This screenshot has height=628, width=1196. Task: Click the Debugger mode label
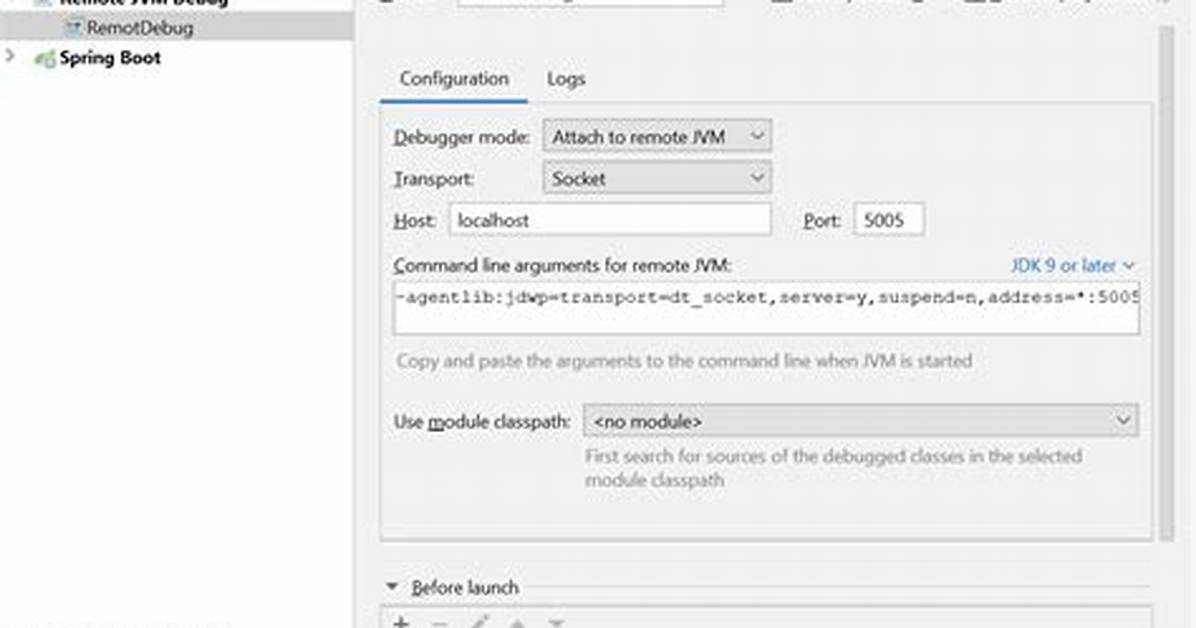pos(461,137)
